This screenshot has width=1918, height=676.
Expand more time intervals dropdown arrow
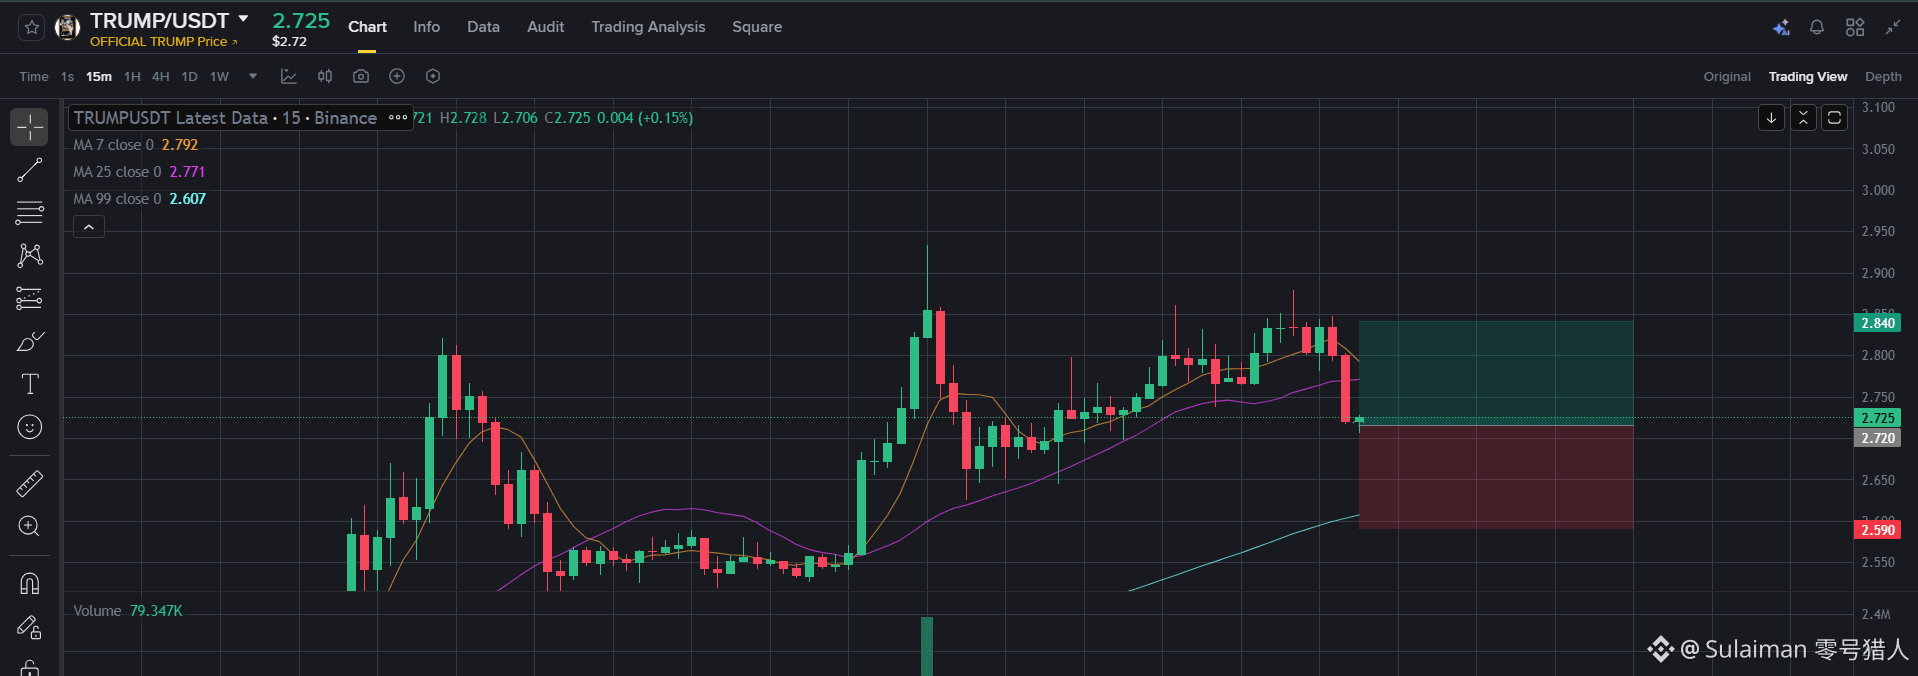point(253,76)
